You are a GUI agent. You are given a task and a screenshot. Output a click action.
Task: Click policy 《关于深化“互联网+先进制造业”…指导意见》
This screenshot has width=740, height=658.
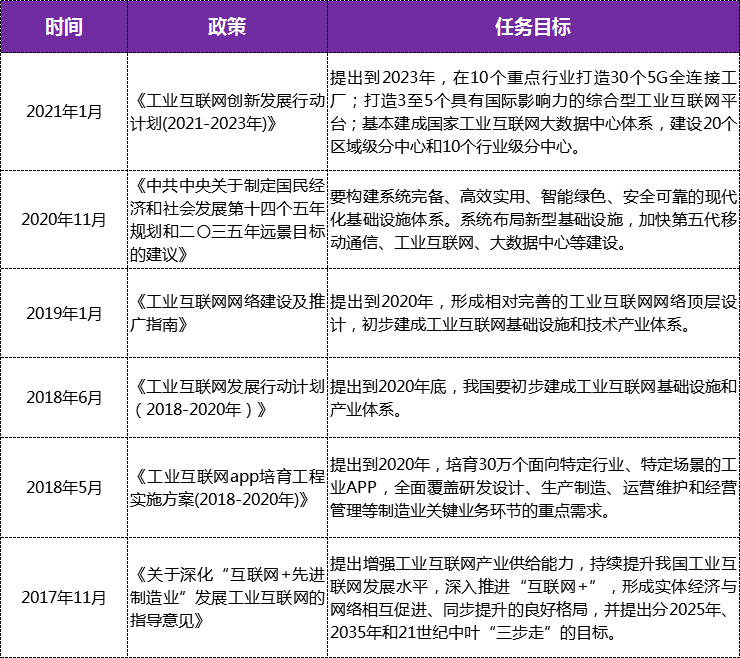pyautogui.click(x=227, y=597)
